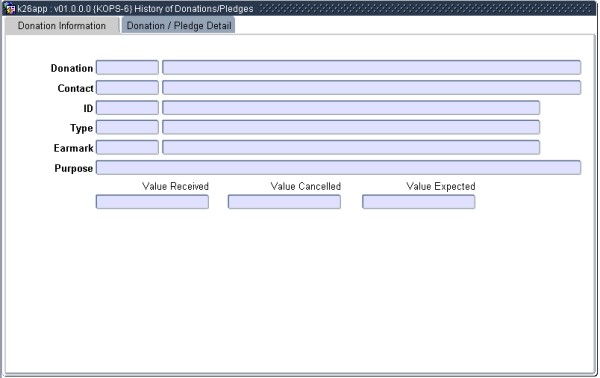Open the Donation / Pledge Detail tab

pyautogui.click(x=178, y=26)
